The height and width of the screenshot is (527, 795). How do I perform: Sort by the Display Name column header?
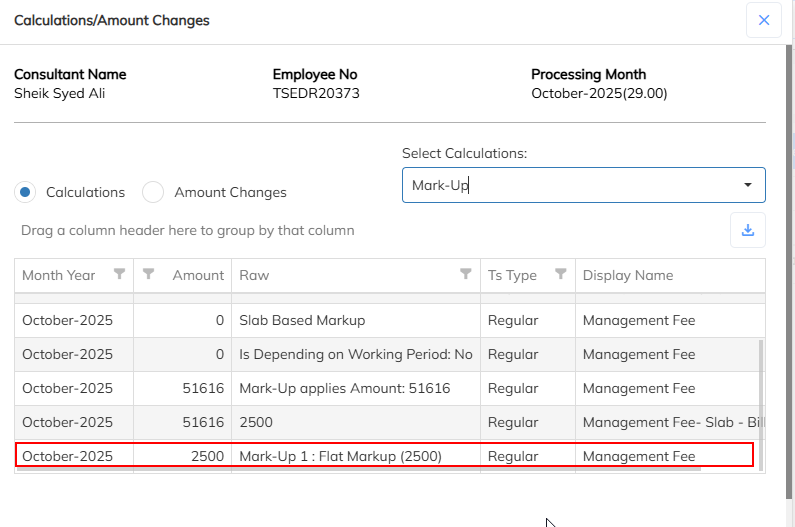pos(628,275)
